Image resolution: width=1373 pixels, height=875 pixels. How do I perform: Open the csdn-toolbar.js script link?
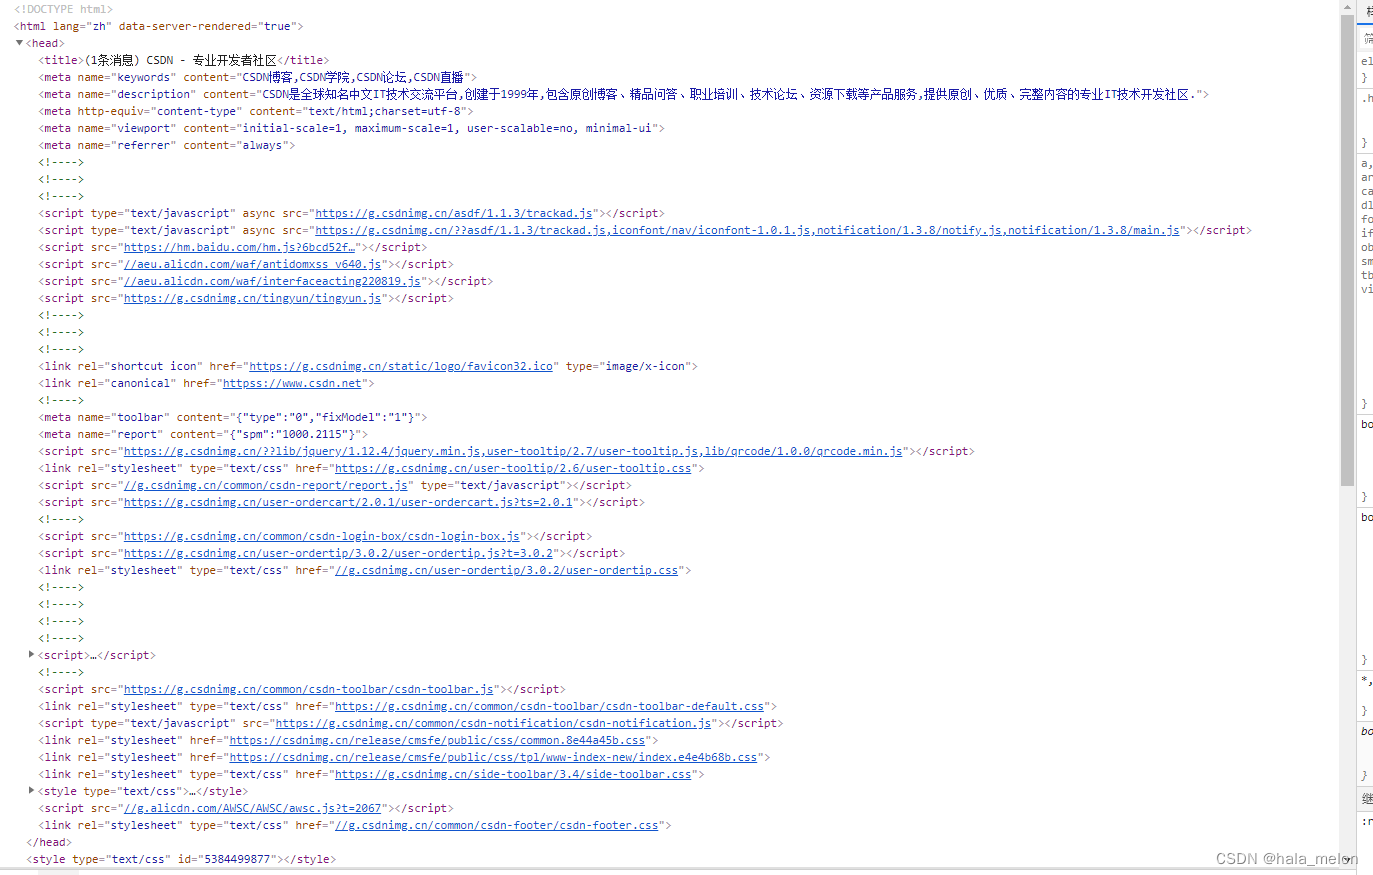tap(309, 689)
